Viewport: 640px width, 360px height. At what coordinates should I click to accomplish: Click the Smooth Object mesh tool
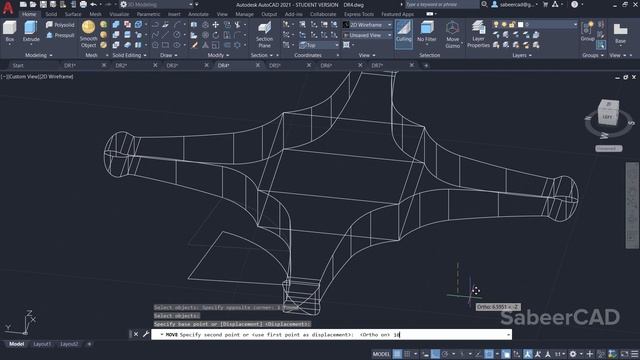88,34
